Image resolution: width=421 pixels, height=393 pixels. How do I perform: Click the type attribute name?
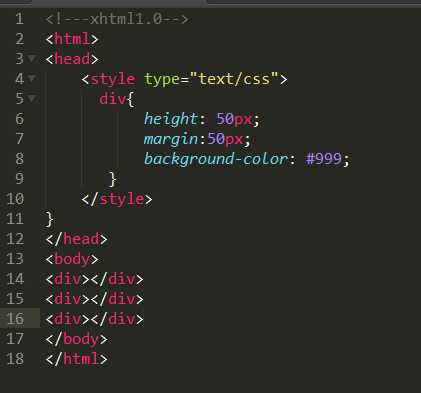[x=162, y=79]
